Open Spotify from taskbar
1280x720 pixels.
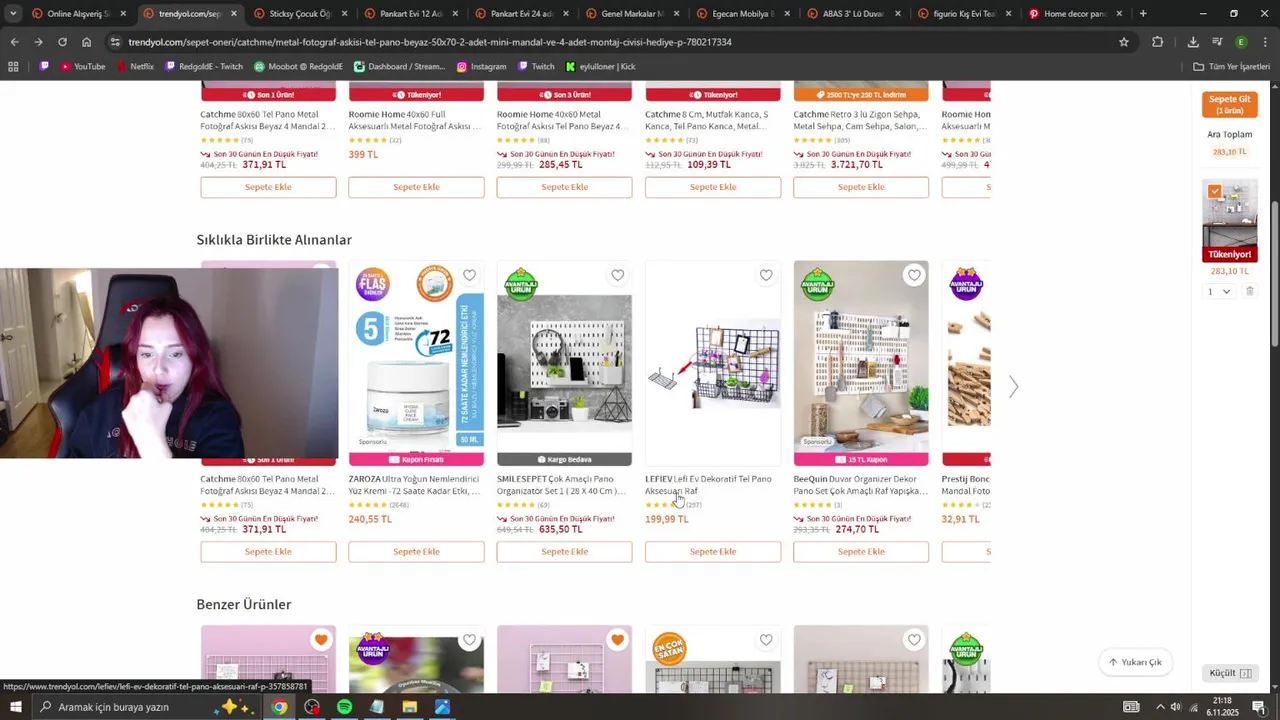344,707
